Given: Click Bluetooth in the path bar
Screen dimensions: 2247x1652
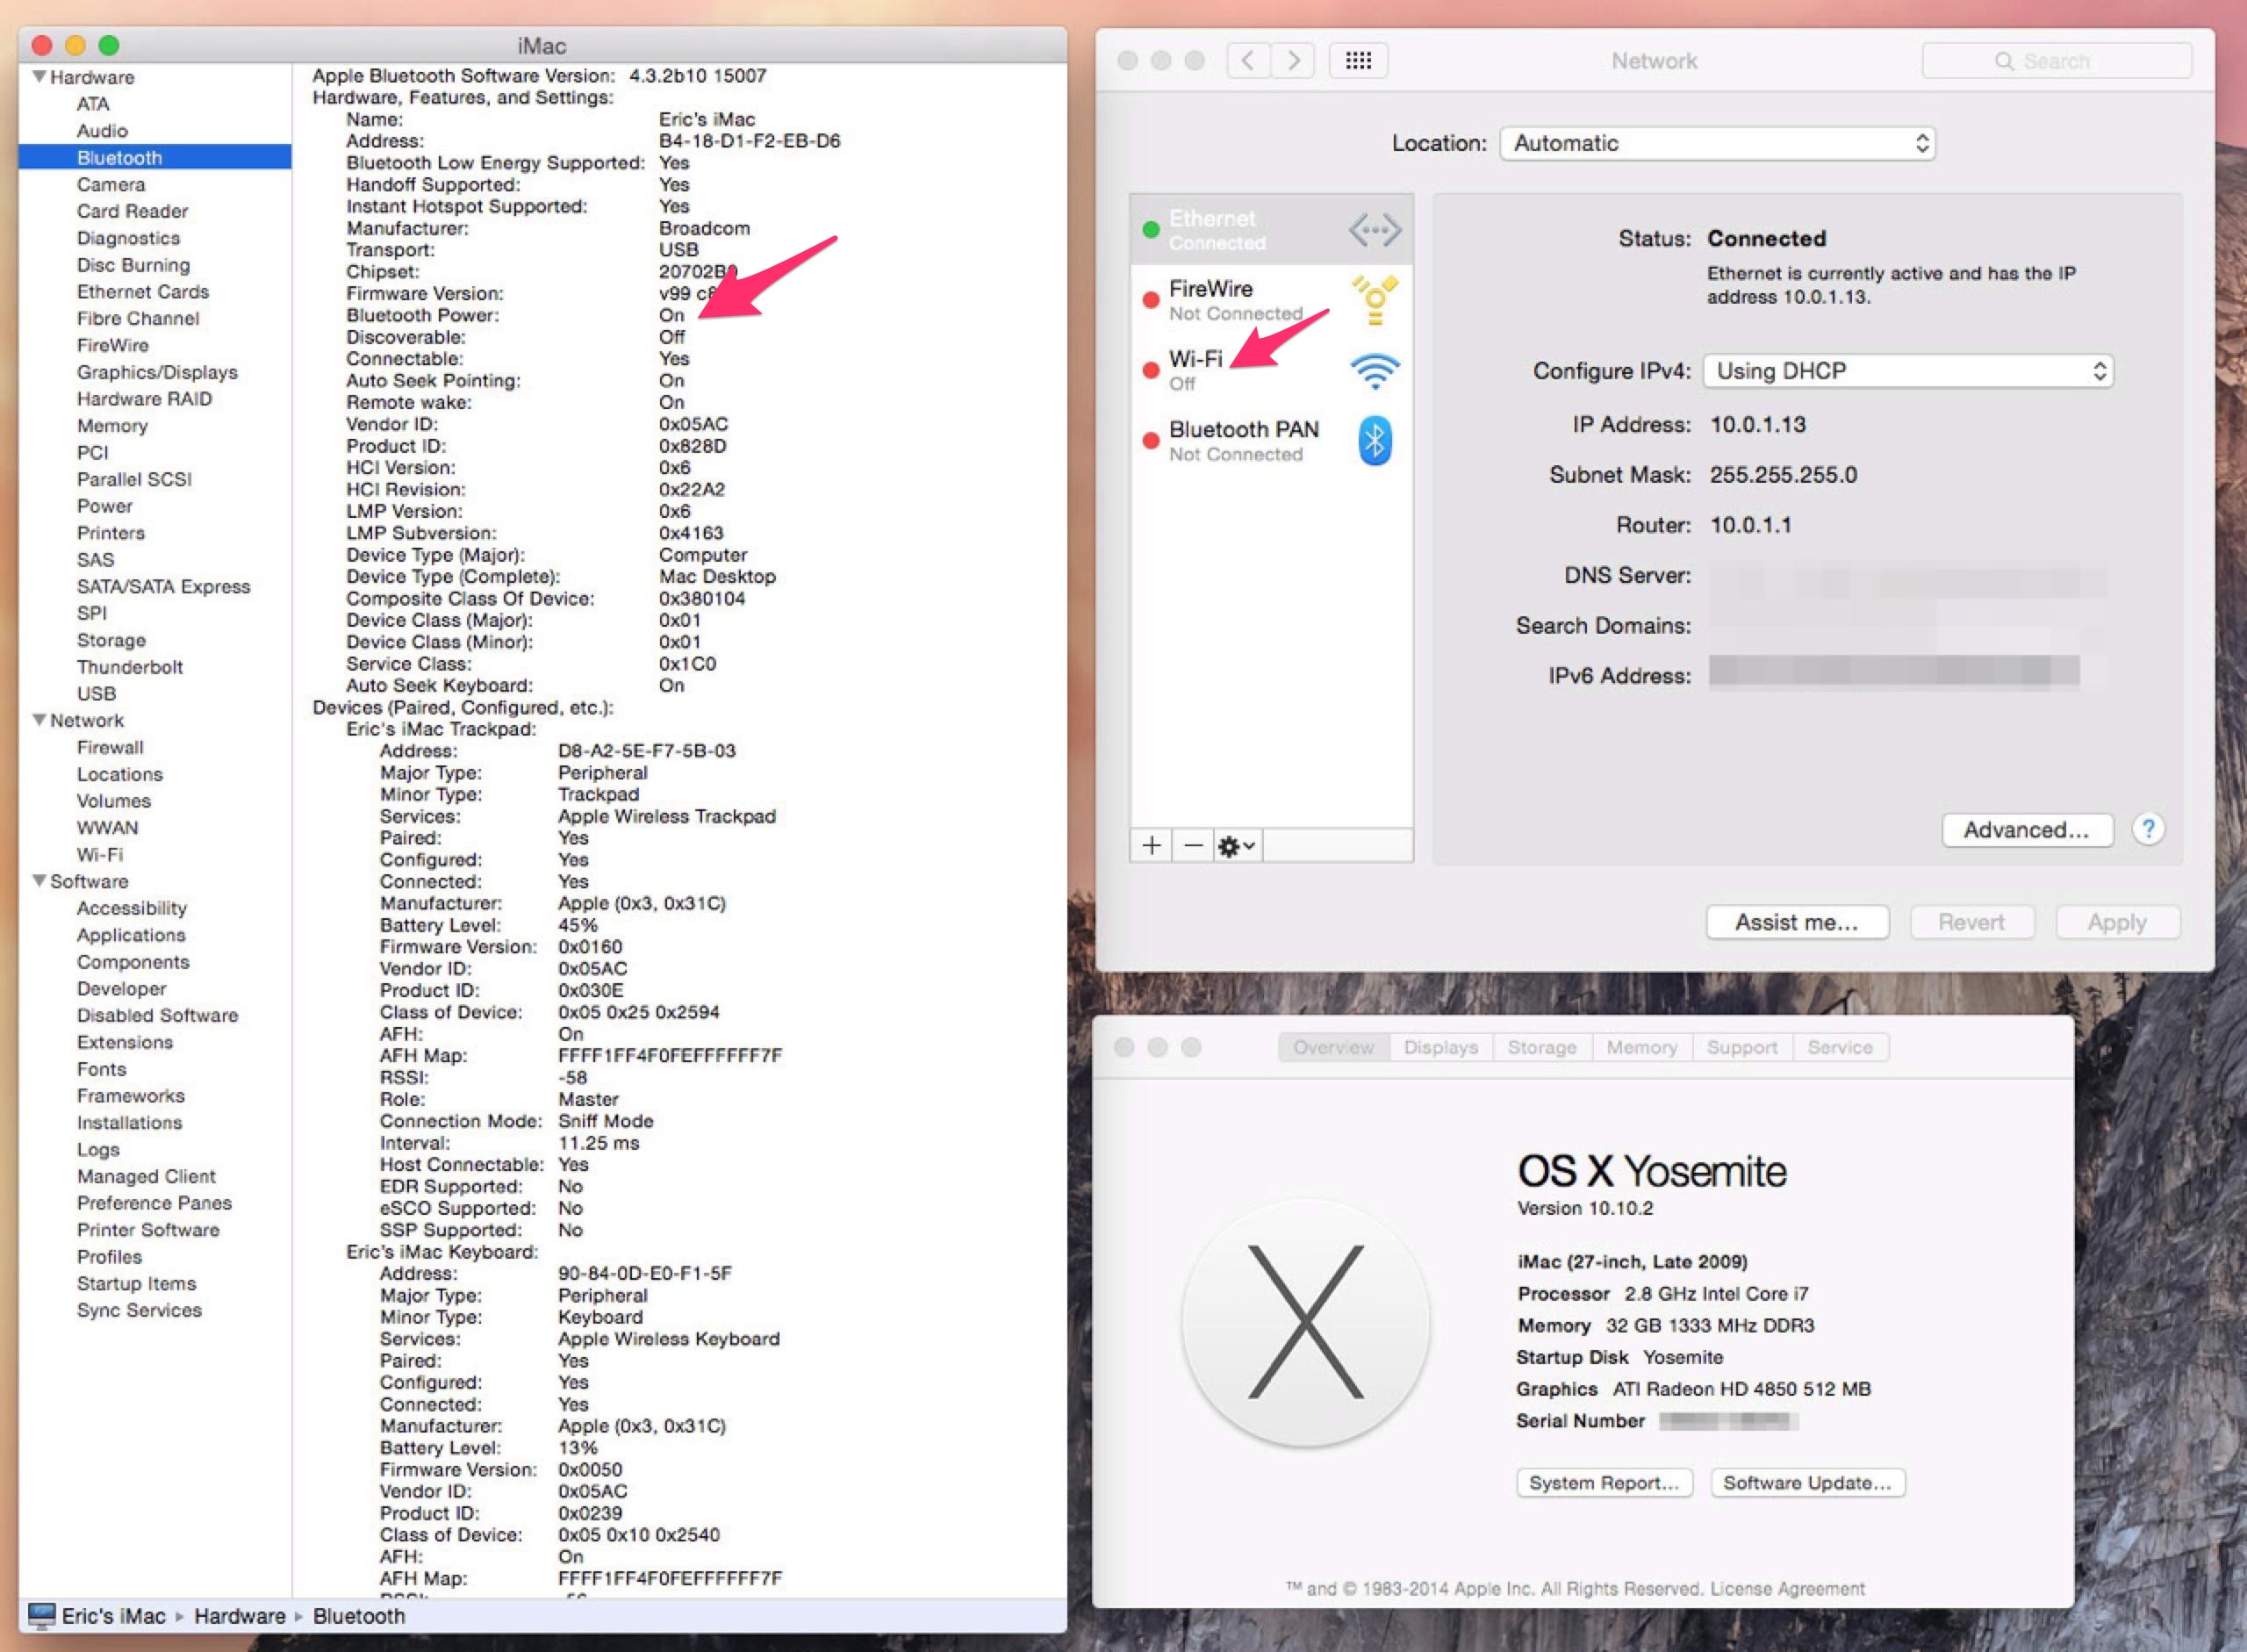Looking at the screenshot, I should [359, 1616].
